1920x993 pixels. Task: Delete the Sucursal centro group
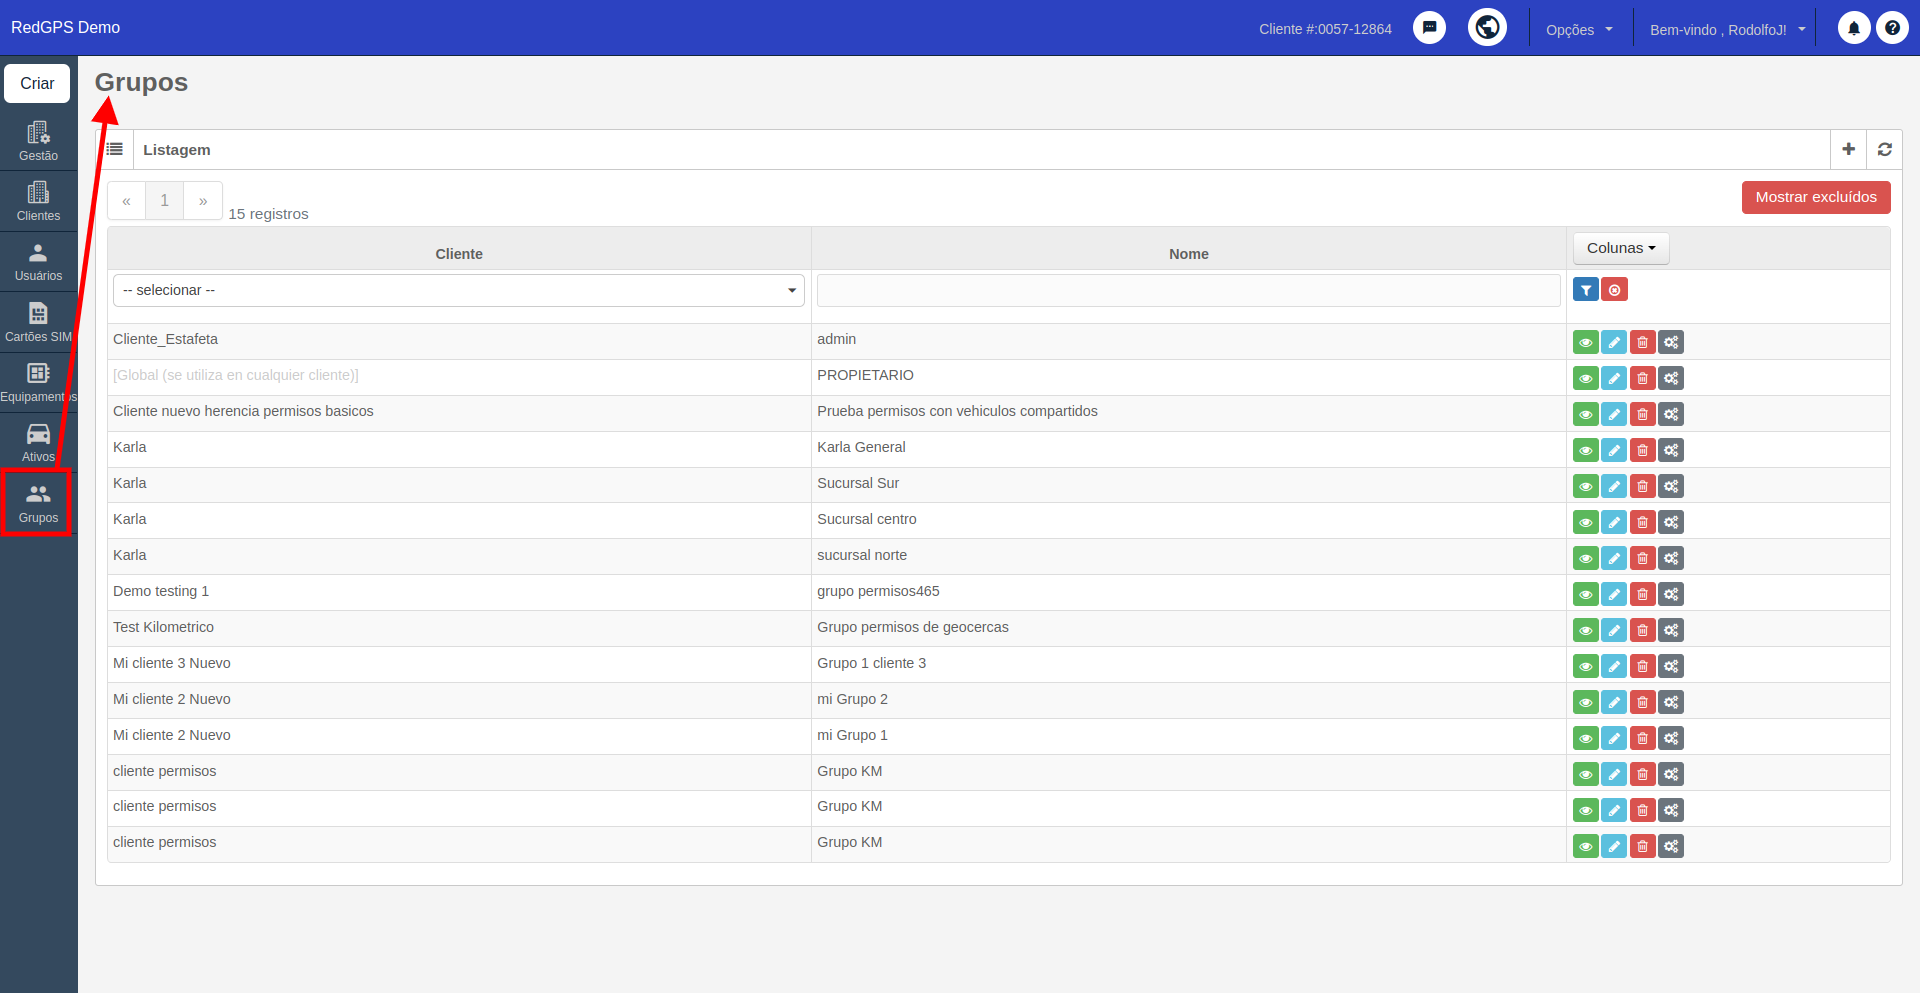[1642, 522]
